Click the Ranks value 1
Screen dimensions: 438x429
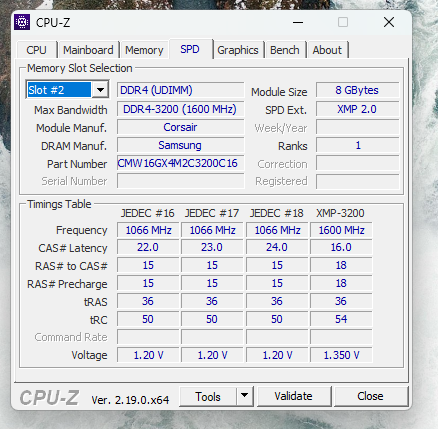(x=357, y=145)
